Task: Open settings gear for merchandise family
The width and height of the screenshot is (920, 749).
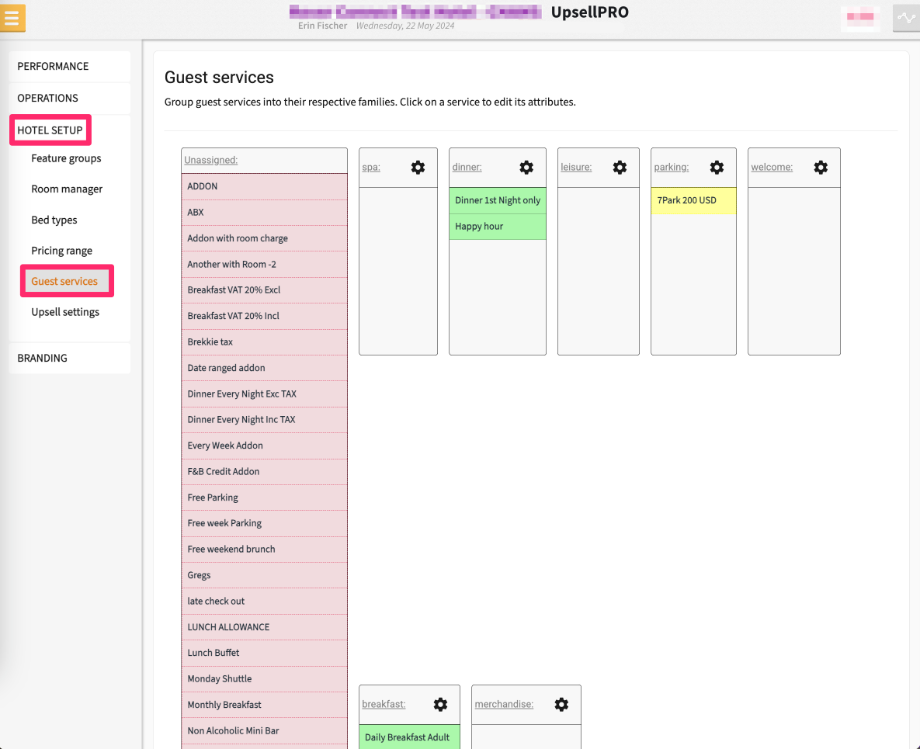Action: coord(561,704)
